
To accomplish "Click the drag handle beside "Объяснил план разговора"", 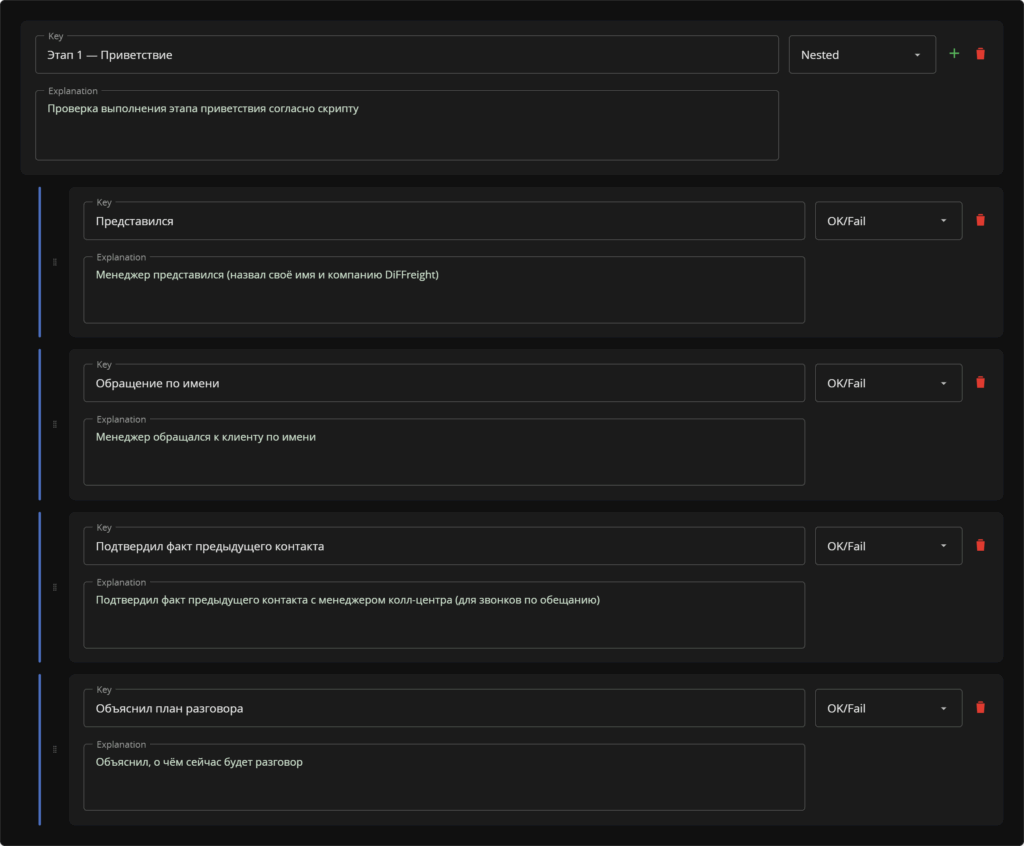I will [x=55, y=749].
